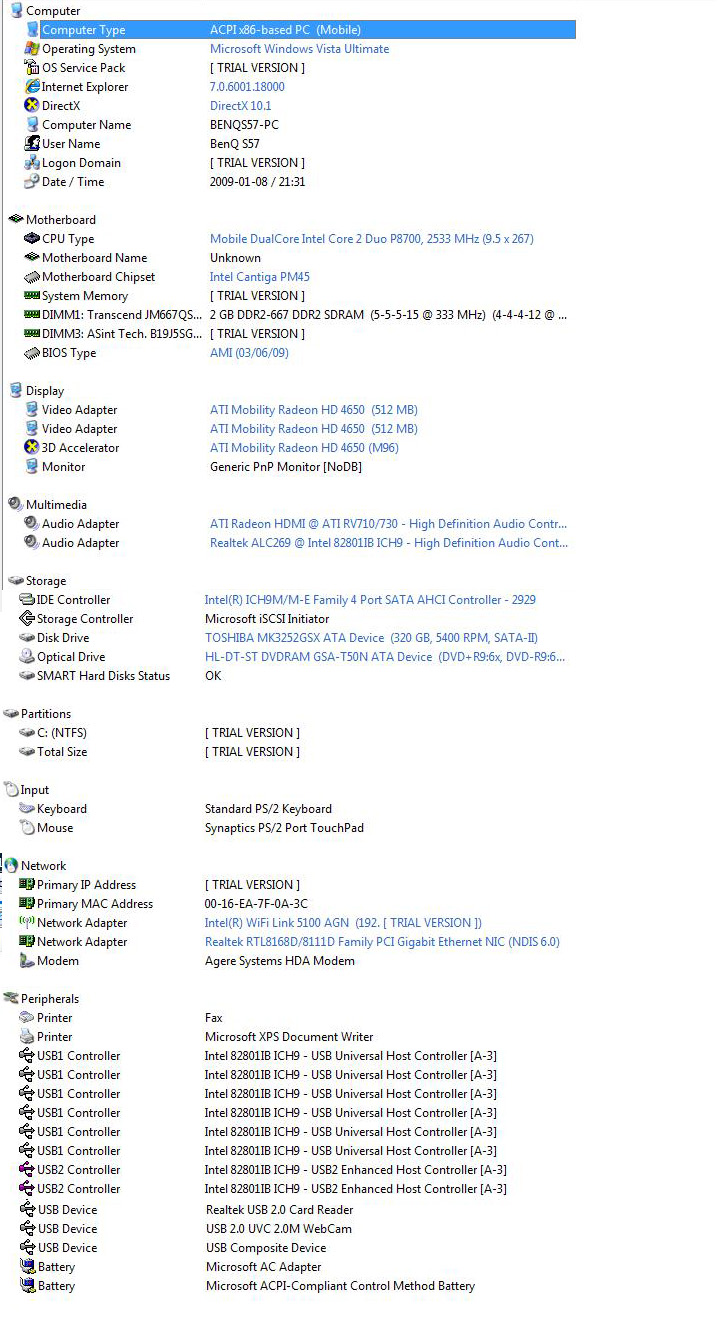Click the Network section globe icon
This screenshot has height=1335, width=720.
pos(11,866)
